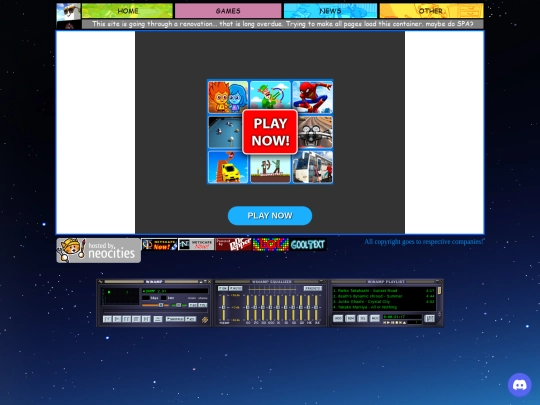Click Winamp main window Play button
The height and width of the screenshot is (405, 540).
tap(117, 319)
